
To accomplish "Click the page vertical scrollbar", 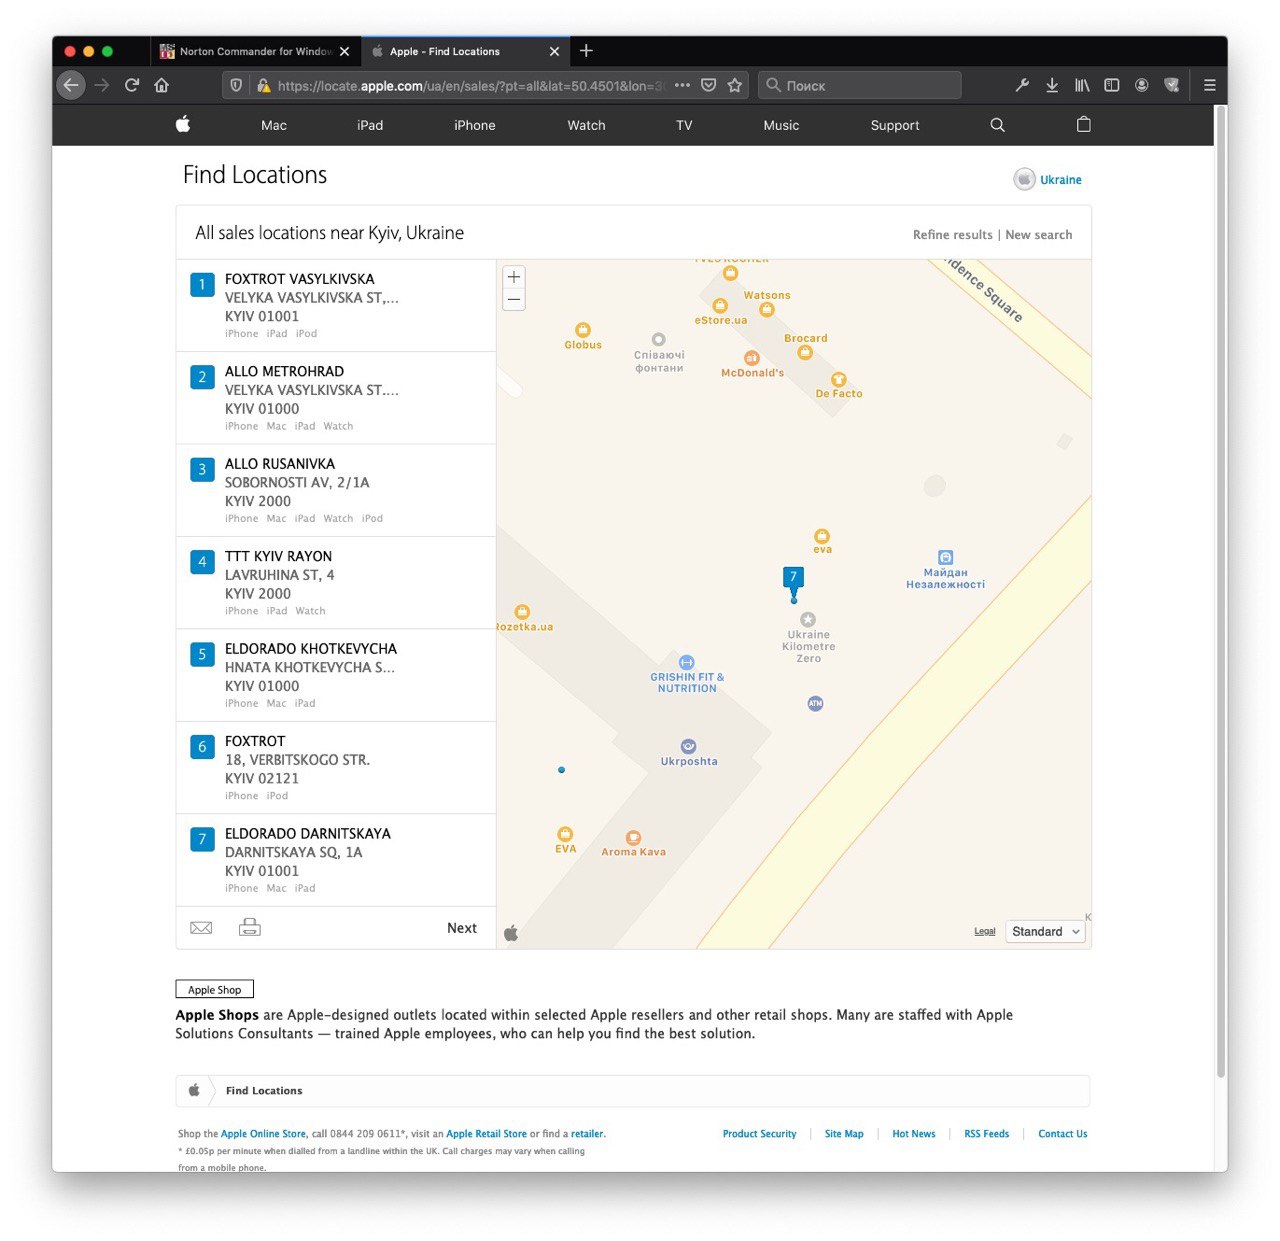I will tap(1220, 590).
